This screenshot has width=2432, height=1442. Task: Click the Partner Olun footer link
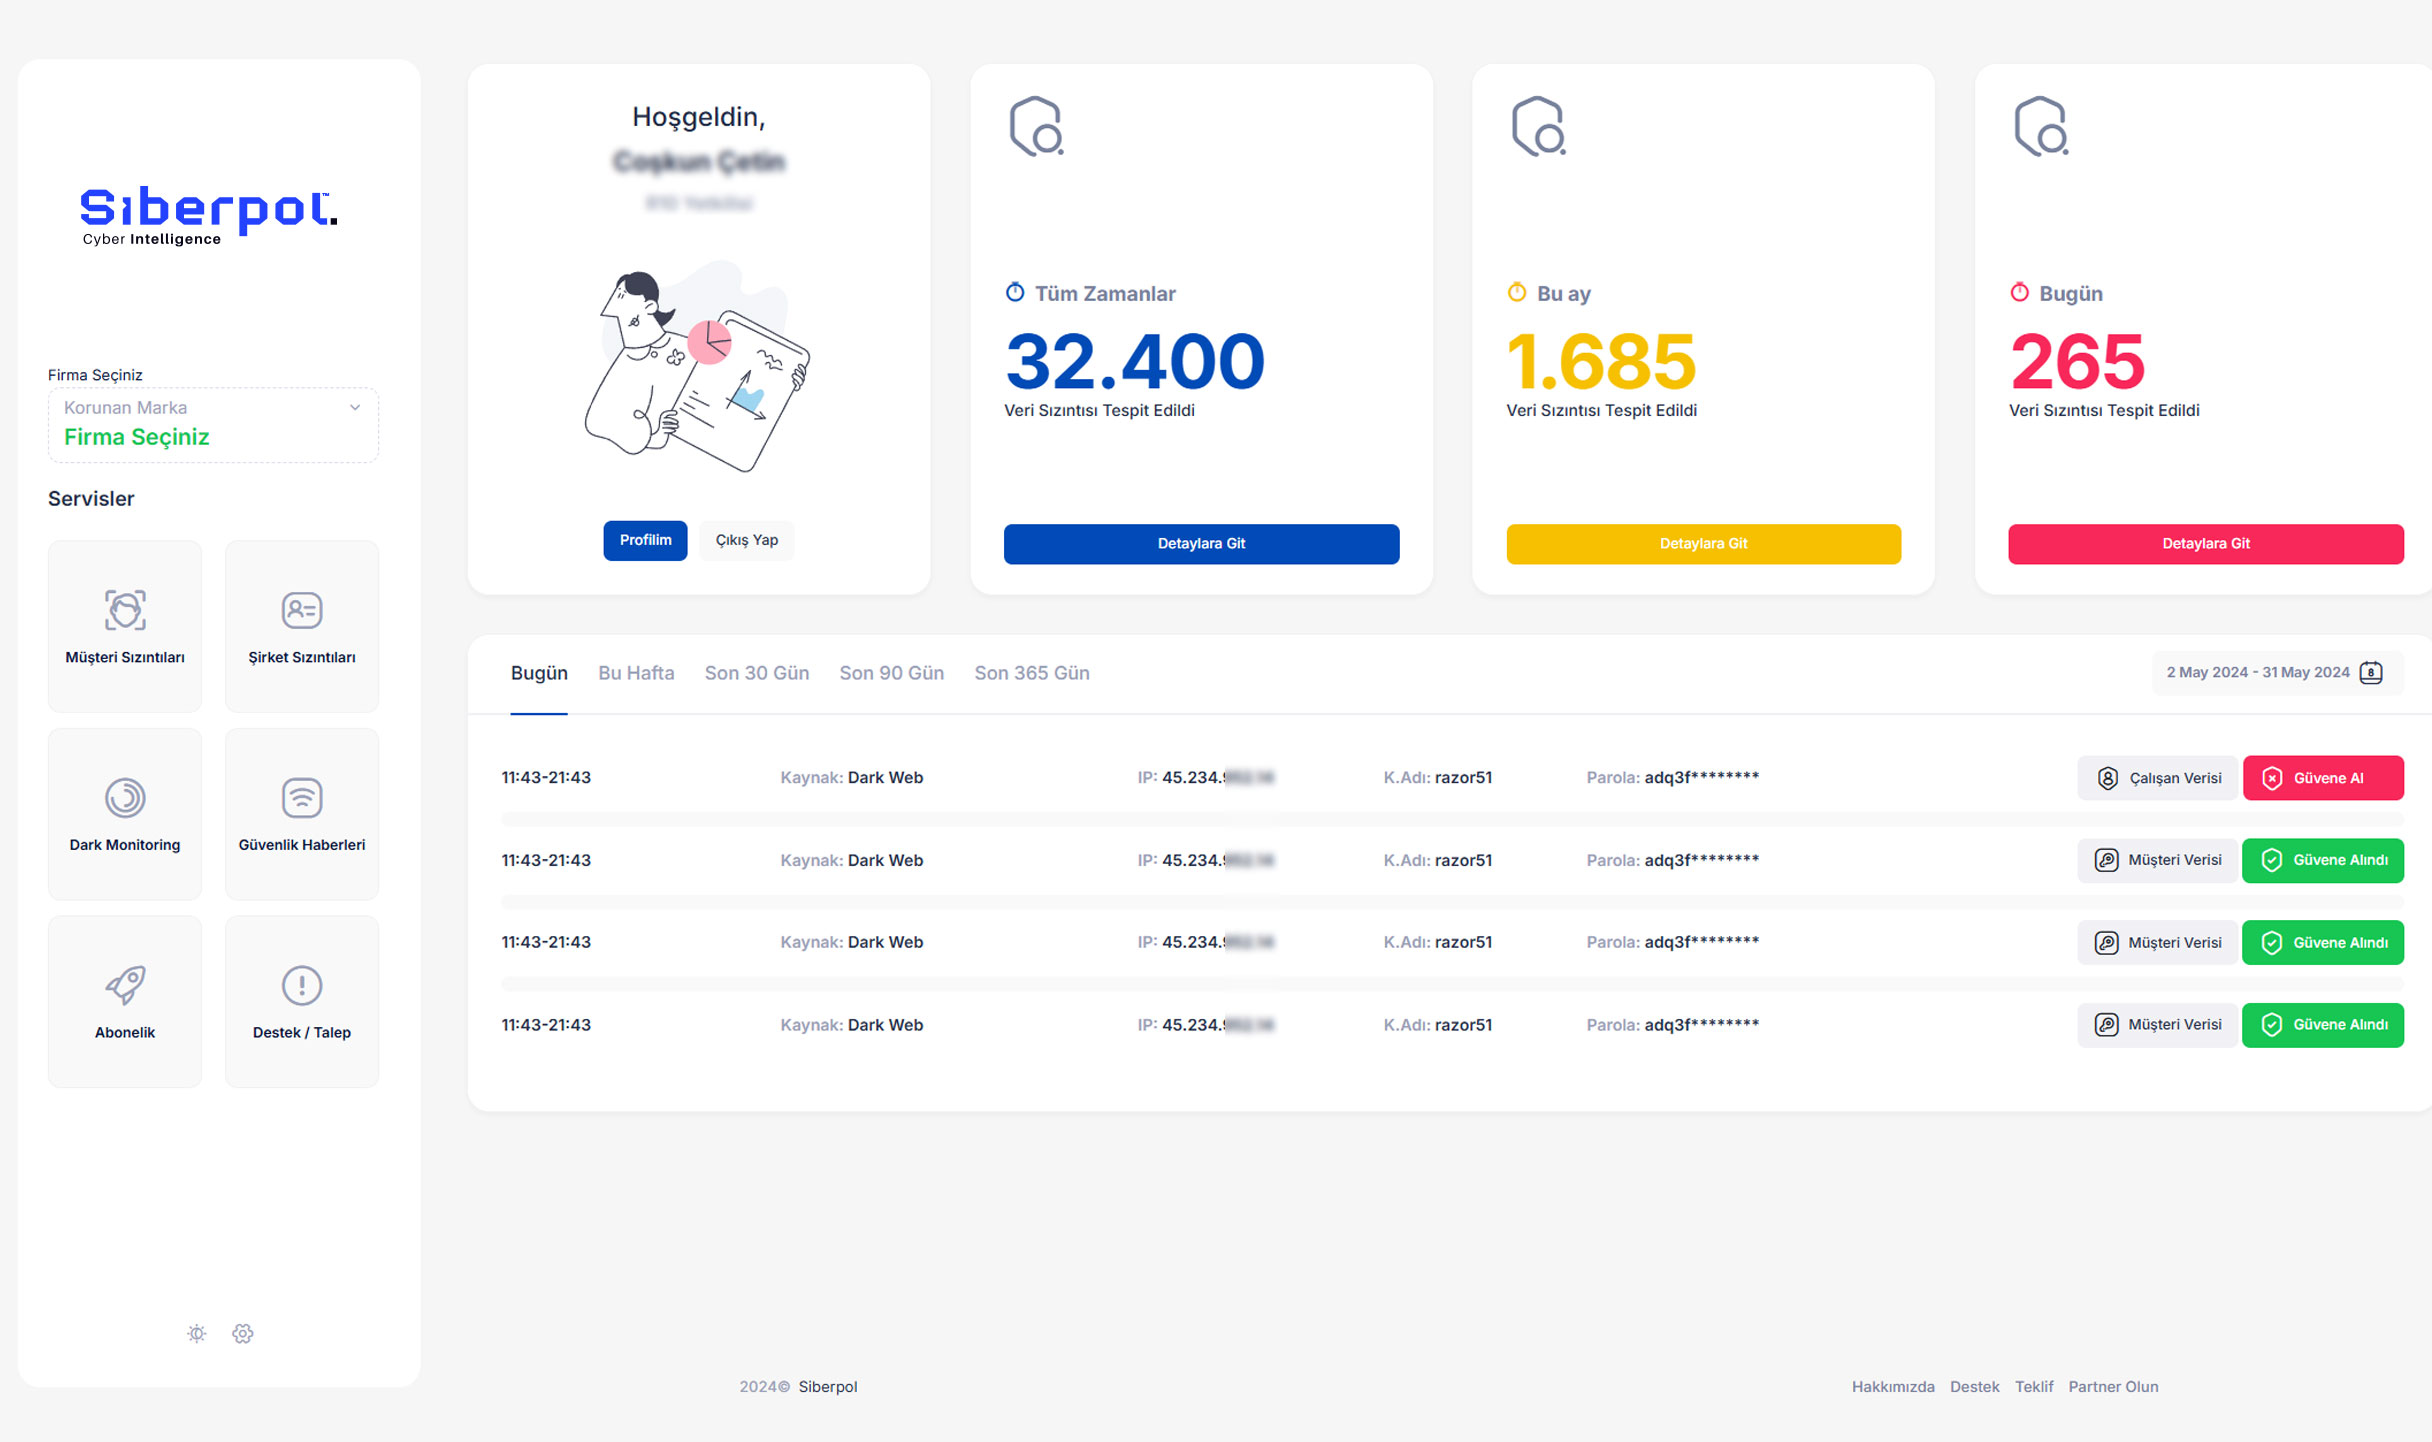pos(2113,1387)
